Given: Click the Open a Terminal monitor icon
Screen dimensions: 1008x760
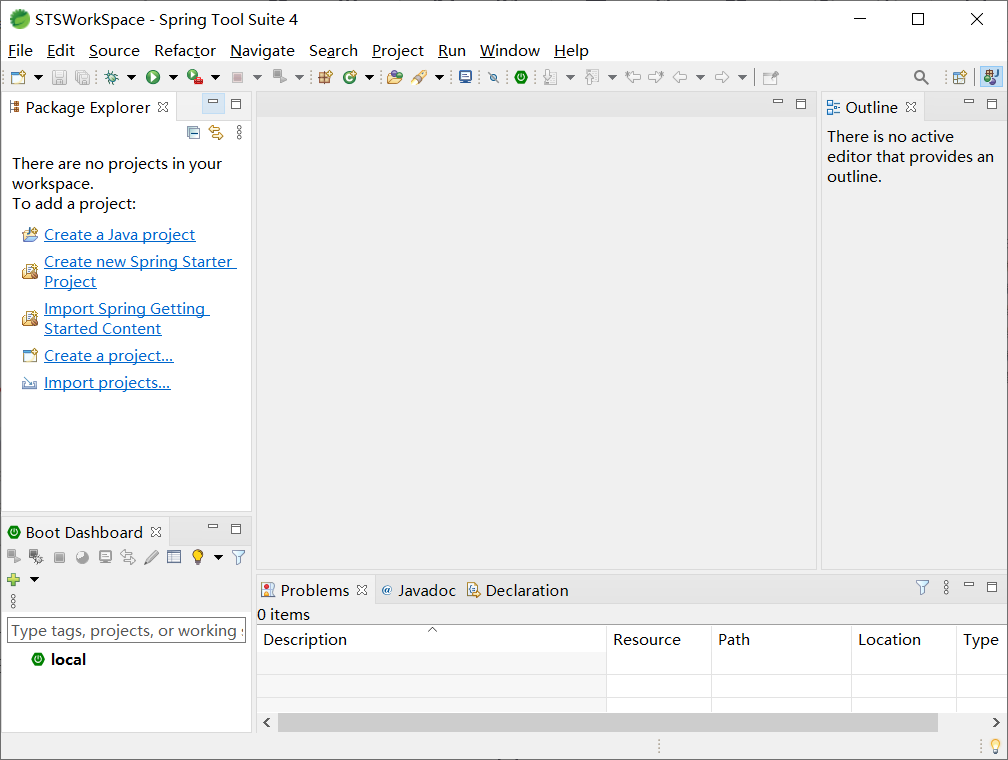Looking at the screenshot, I should pyautogui.click(x=465, y=77).
